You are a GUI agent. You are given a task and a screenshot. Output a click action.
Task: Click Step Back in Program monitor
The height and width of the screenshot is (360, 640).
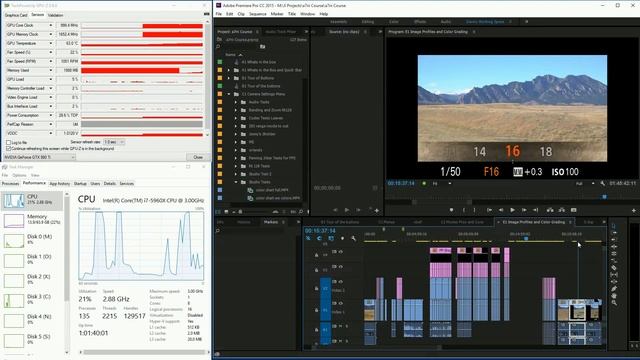(501, 210)
